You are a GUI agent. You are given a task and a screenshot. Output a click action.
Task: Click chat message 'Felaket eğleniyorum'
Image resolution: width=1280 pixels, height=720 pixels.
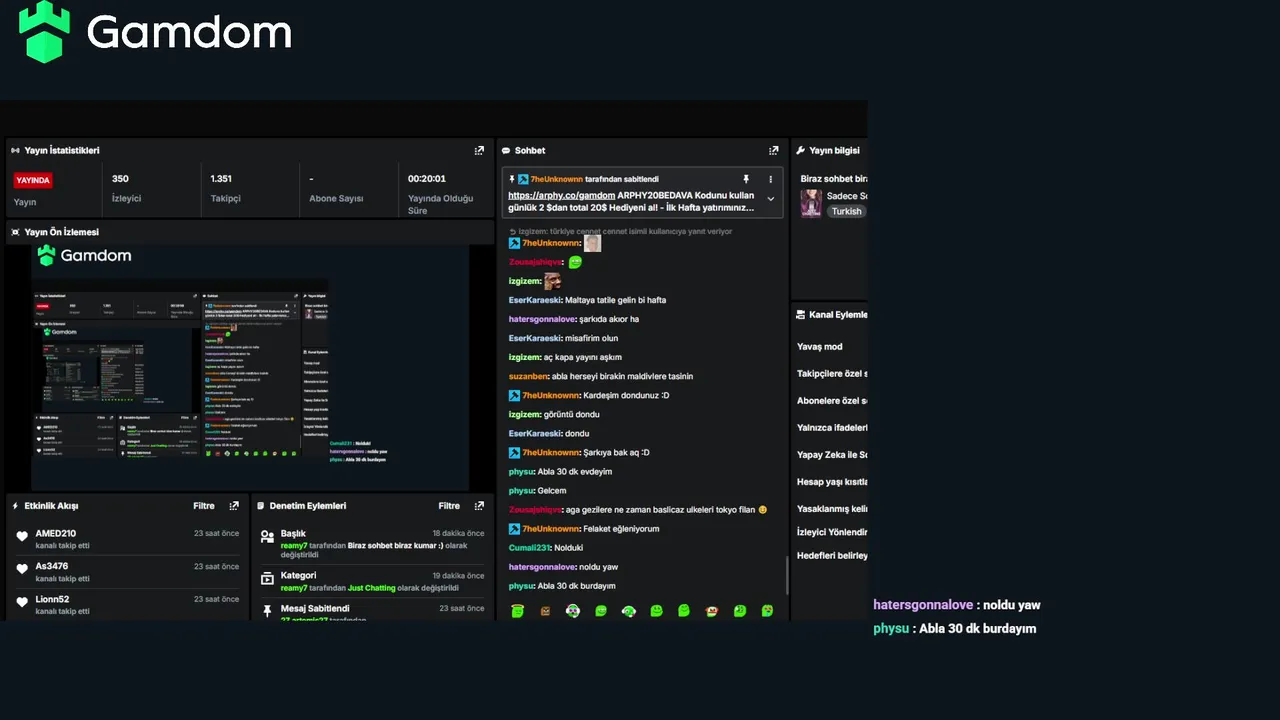pos(622,529)
